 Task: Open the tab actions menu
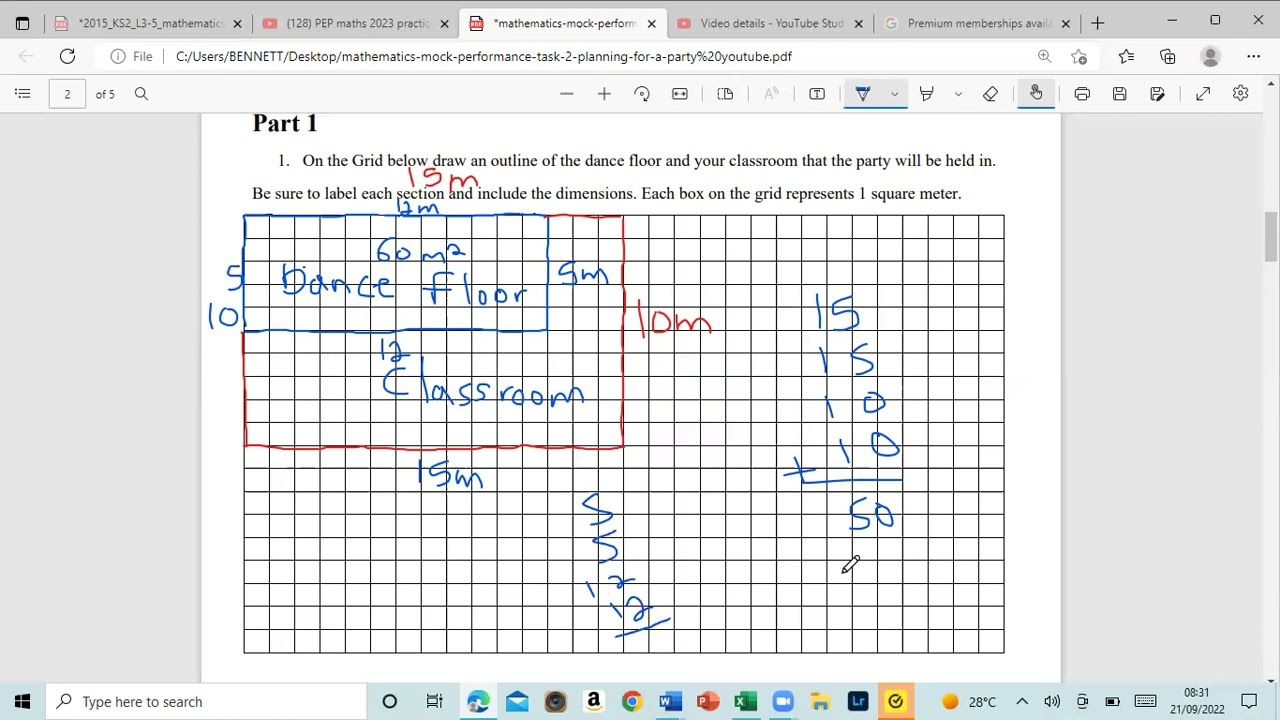[x=22, y=23]
